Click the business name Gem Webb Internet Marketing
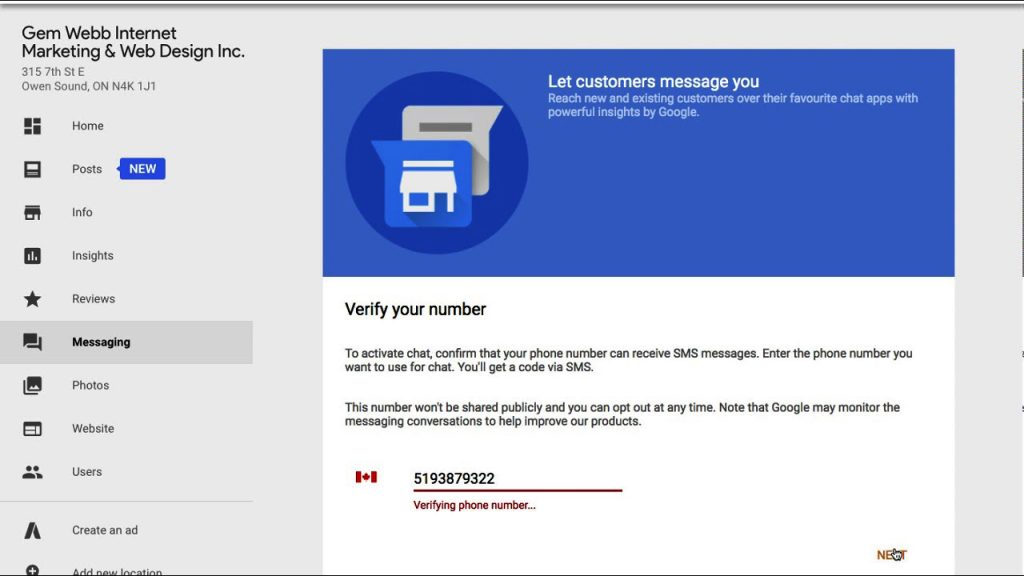 (135, 42)
